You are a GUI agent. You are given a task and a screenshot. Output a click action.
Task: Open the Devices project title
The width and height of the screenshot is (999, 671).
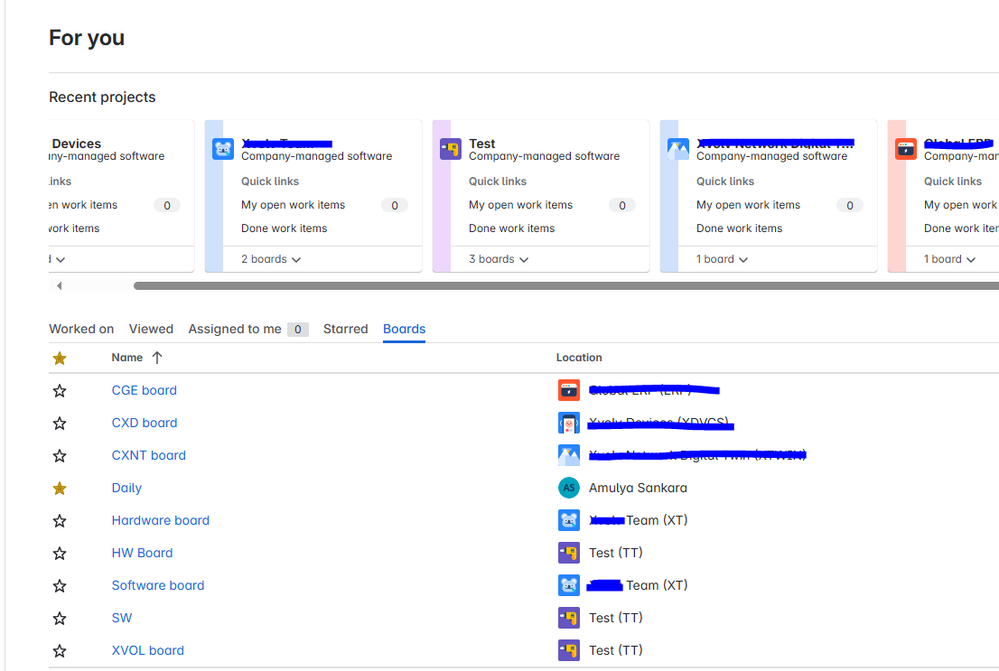[76, 143]
